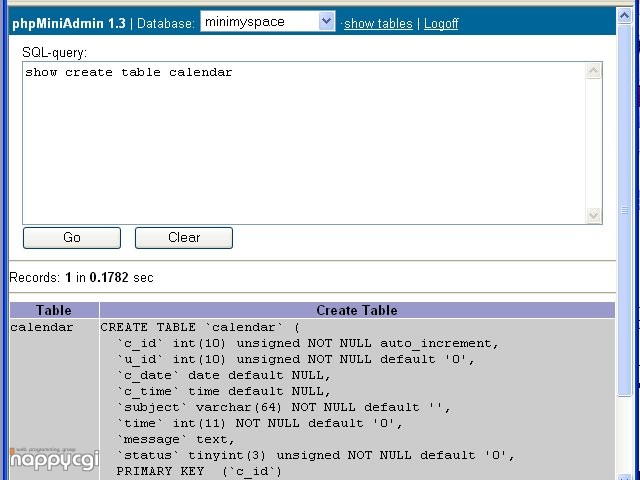Click the phpMiniAdmin 1.3 title text
640x480 pixels.
[69, 23]
